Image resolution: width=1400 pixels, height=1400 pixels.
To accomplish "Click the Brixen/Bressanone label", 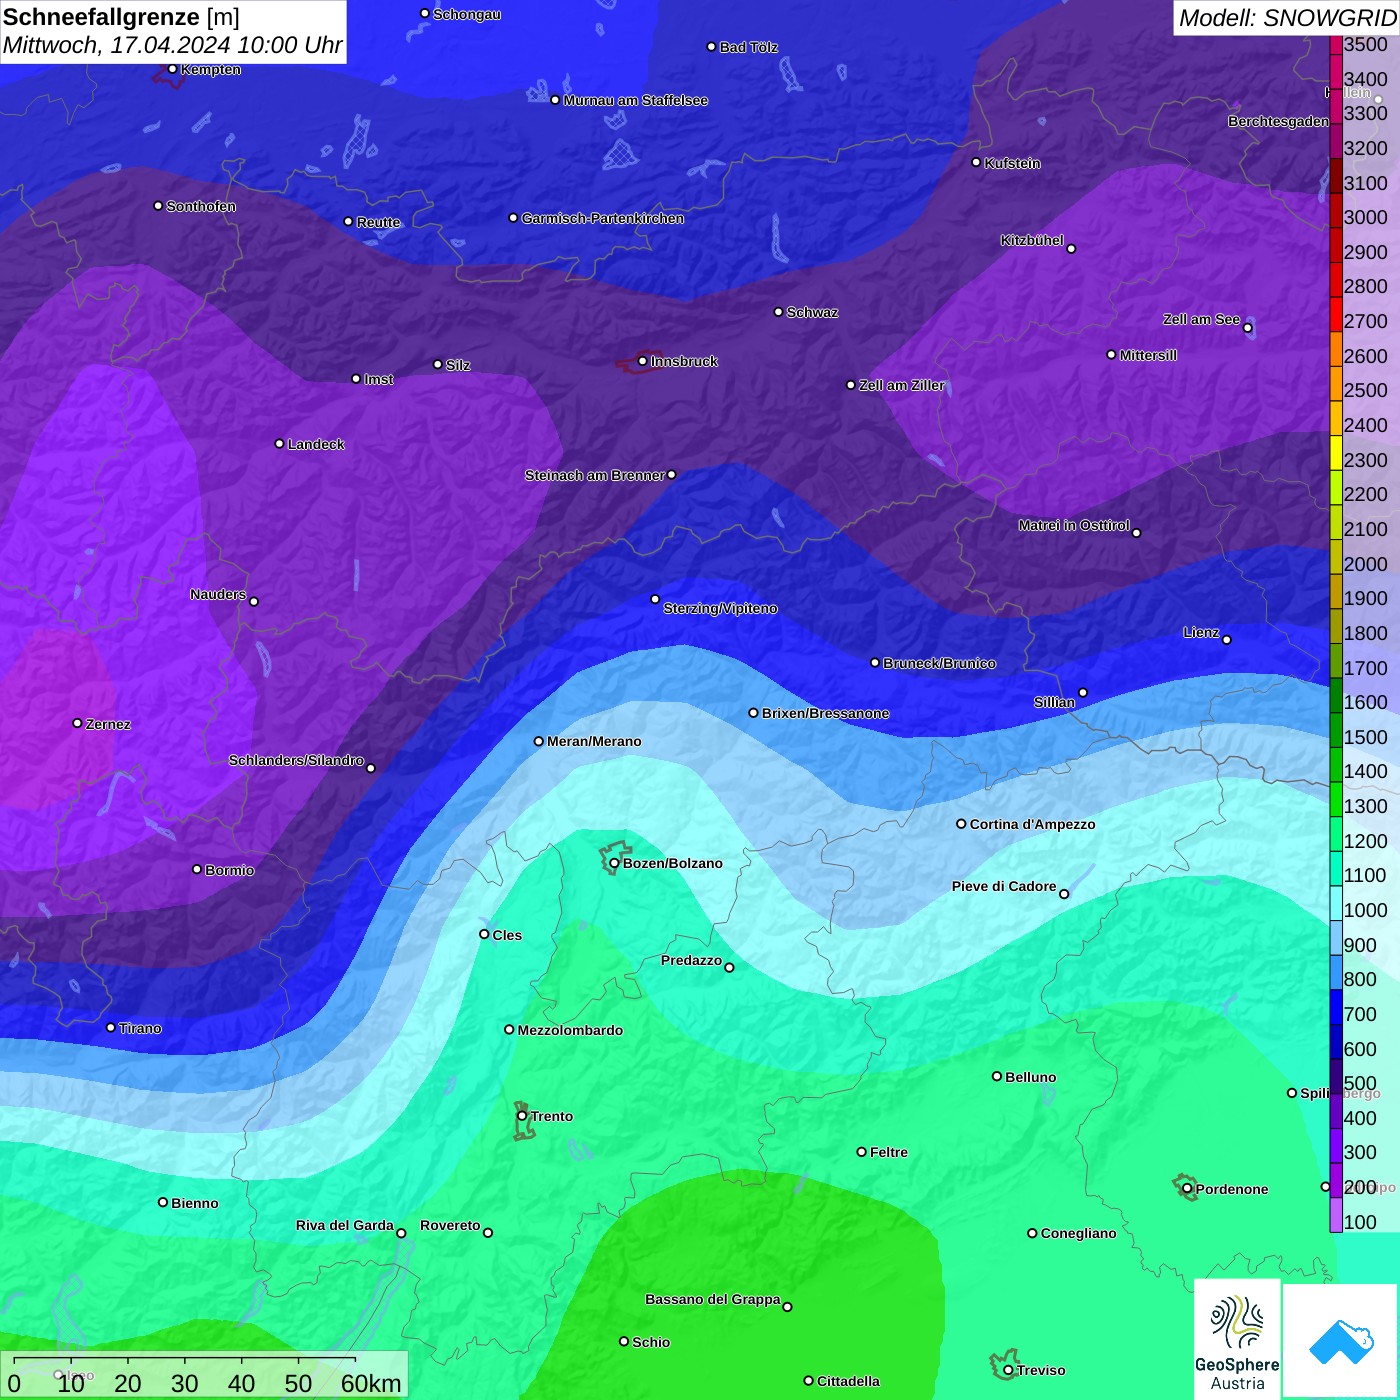I will click(x=826, y=713).
